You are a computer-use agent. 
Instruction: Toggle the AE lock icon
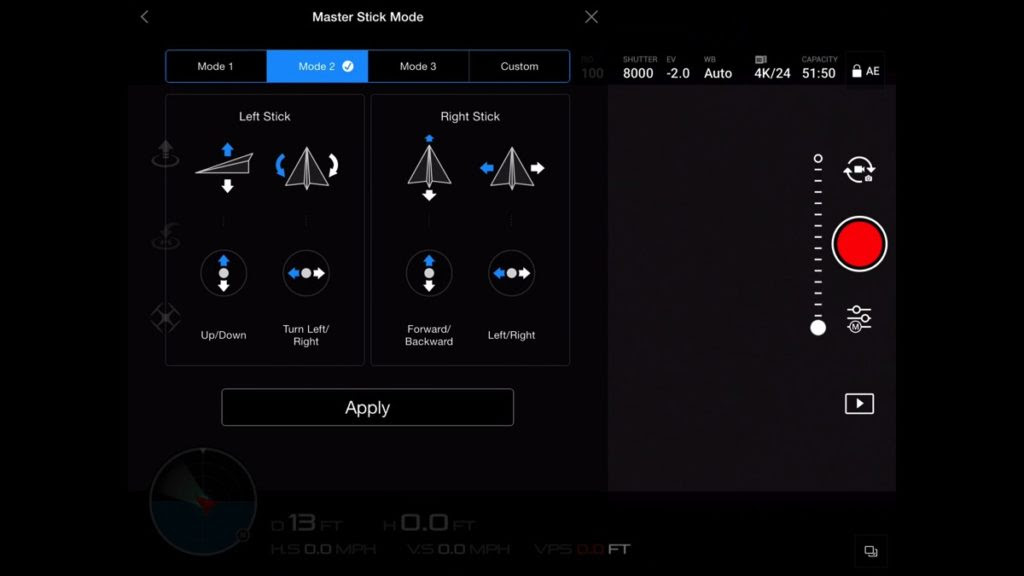point(865,71)
